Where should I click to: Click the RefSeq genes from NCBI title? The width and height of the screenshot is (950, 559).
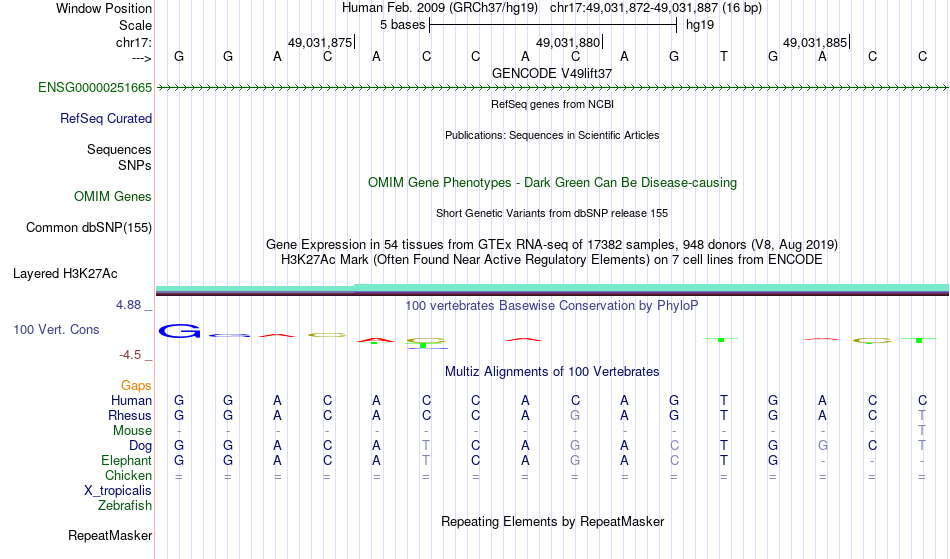552,104
